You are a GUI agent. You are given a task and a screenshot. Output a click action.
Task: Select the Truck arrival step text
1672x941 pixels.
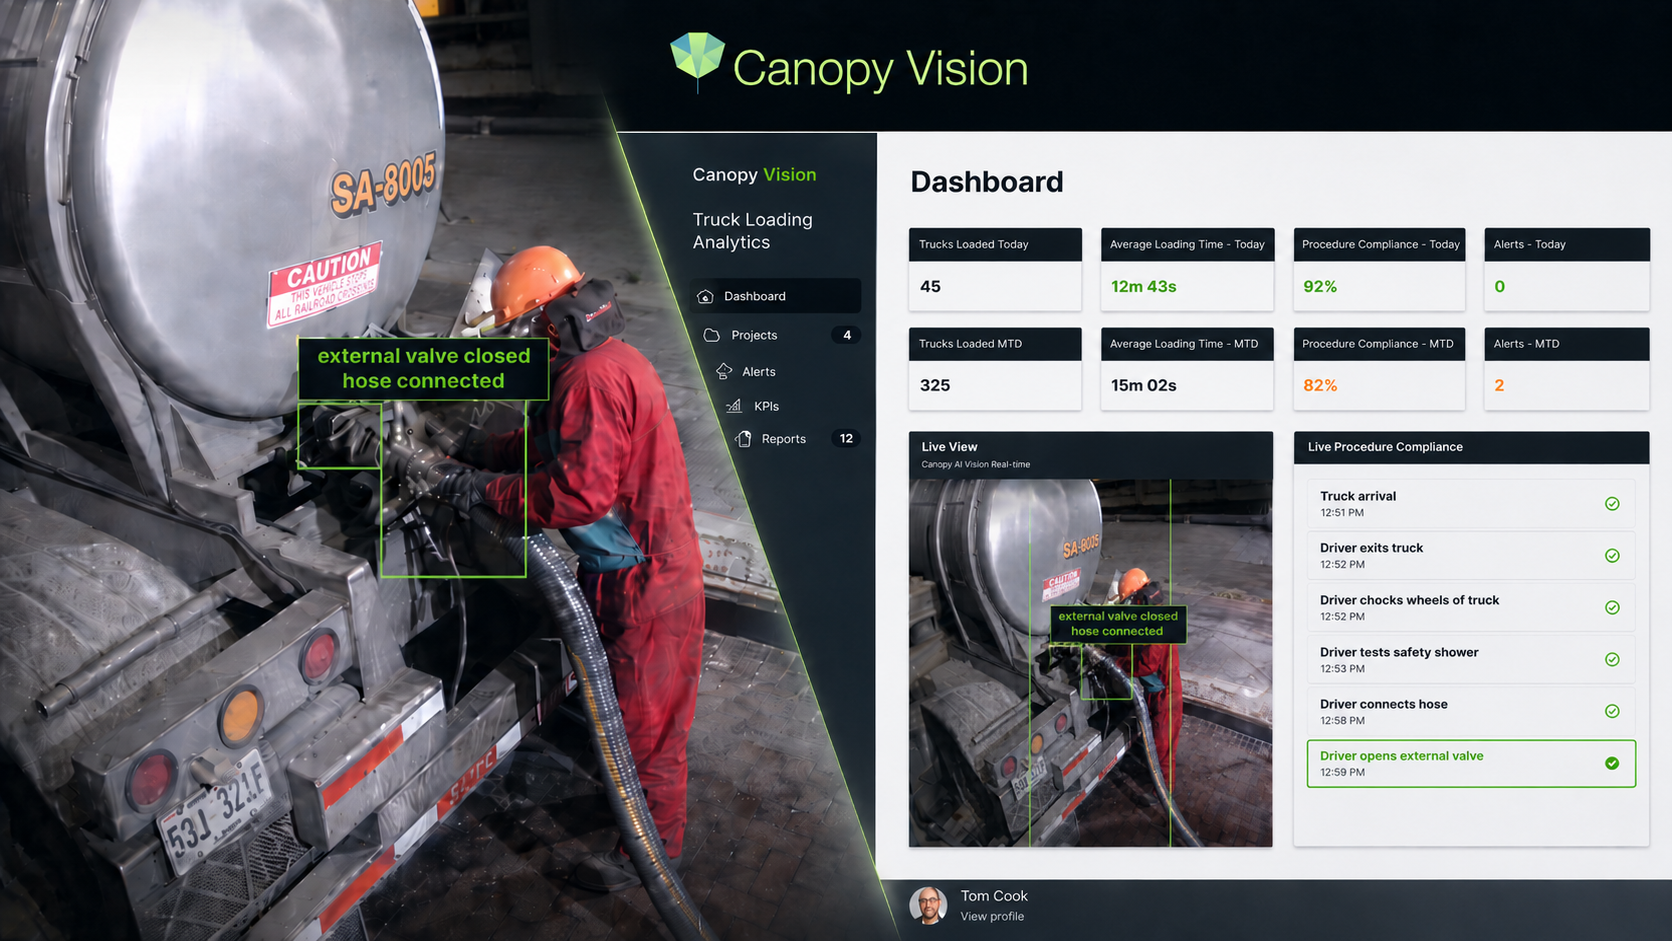pos(1357,496)
